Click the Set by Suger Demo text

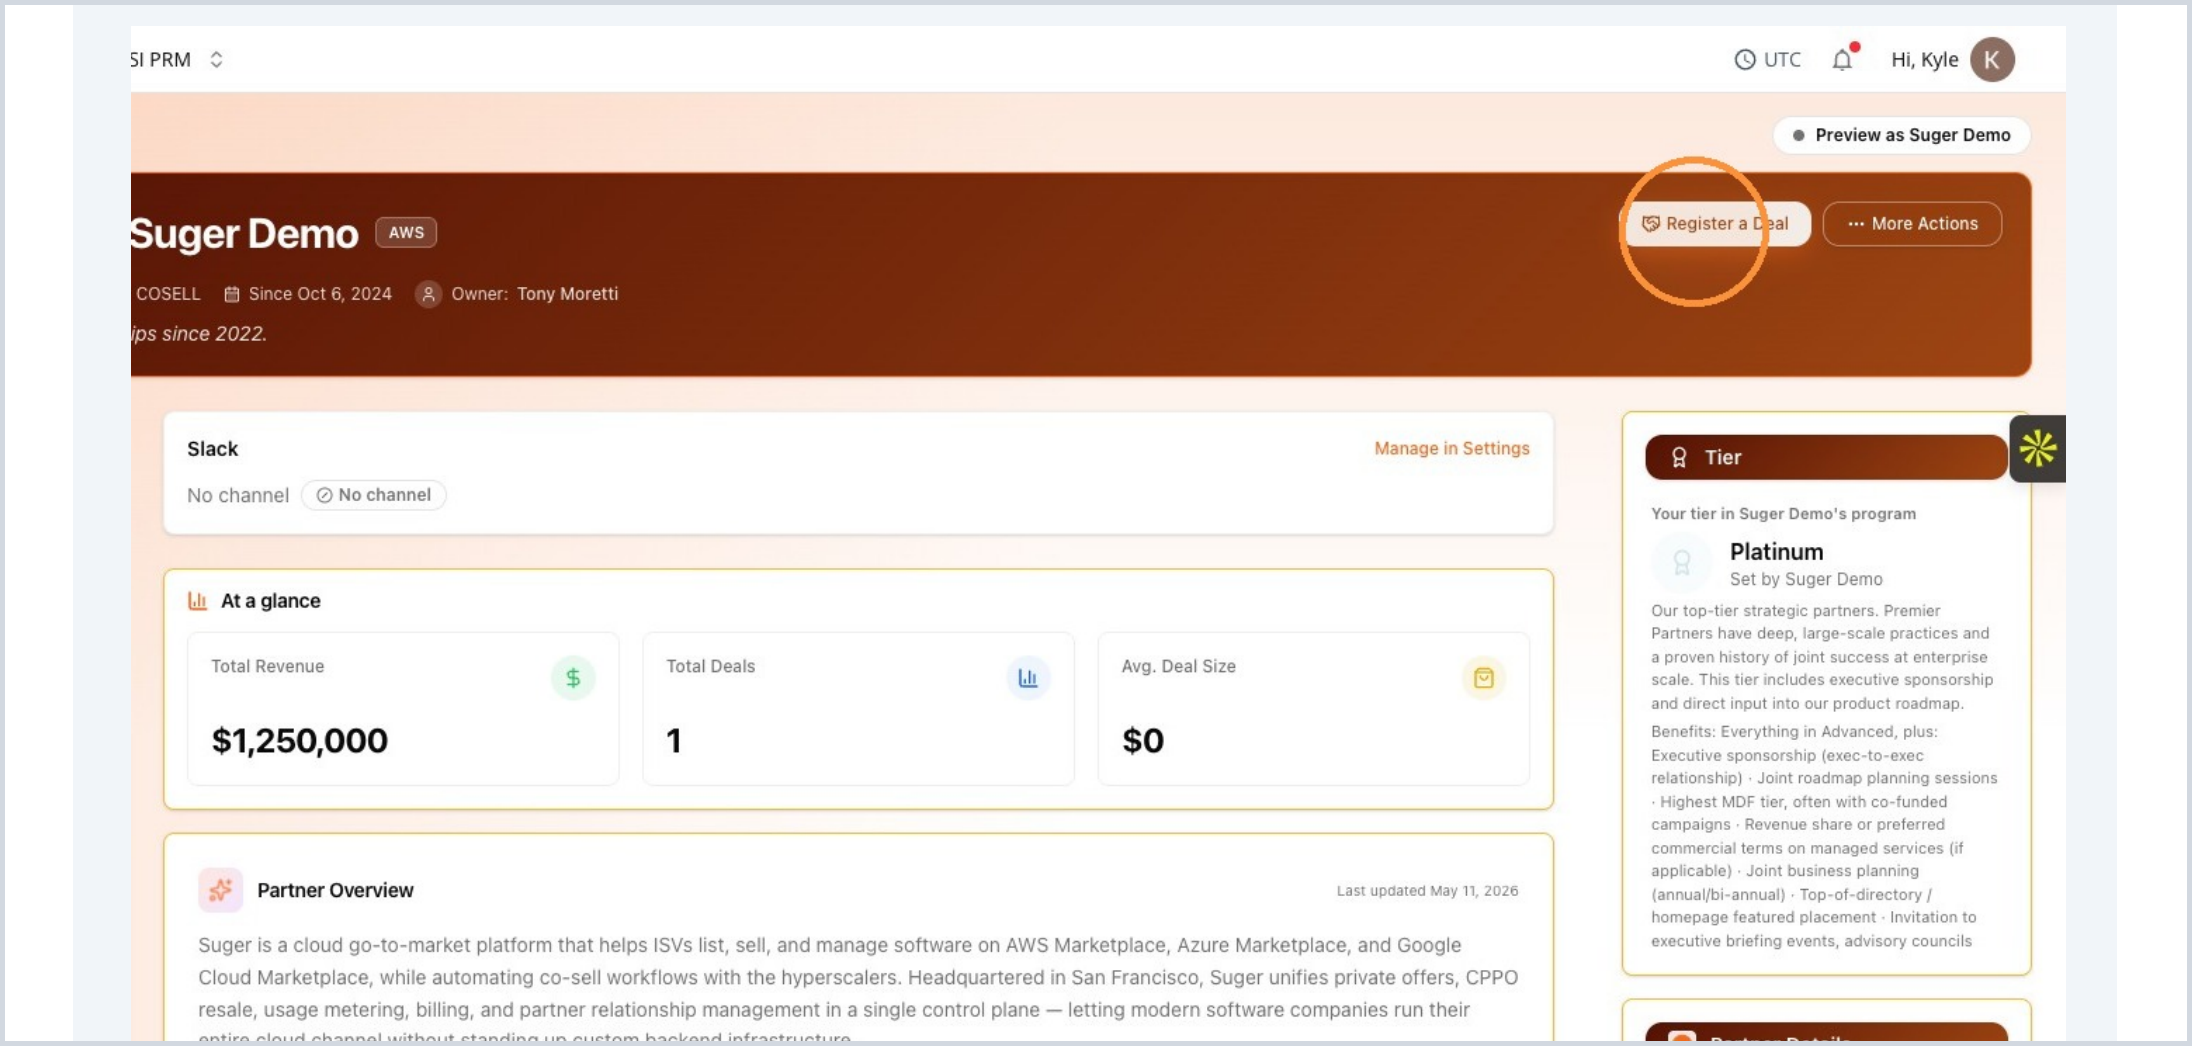(x=1806, y=579)
